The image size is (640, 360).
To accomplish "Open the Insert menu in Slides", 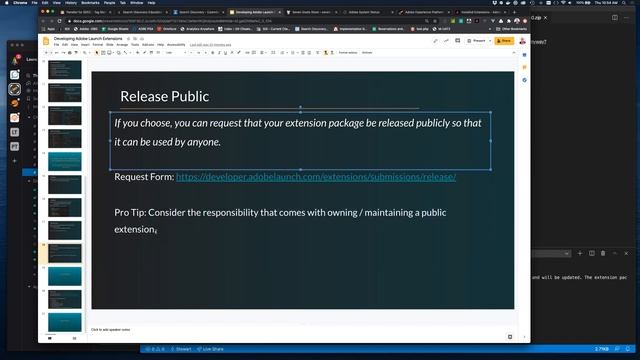I will pos(85,44).
